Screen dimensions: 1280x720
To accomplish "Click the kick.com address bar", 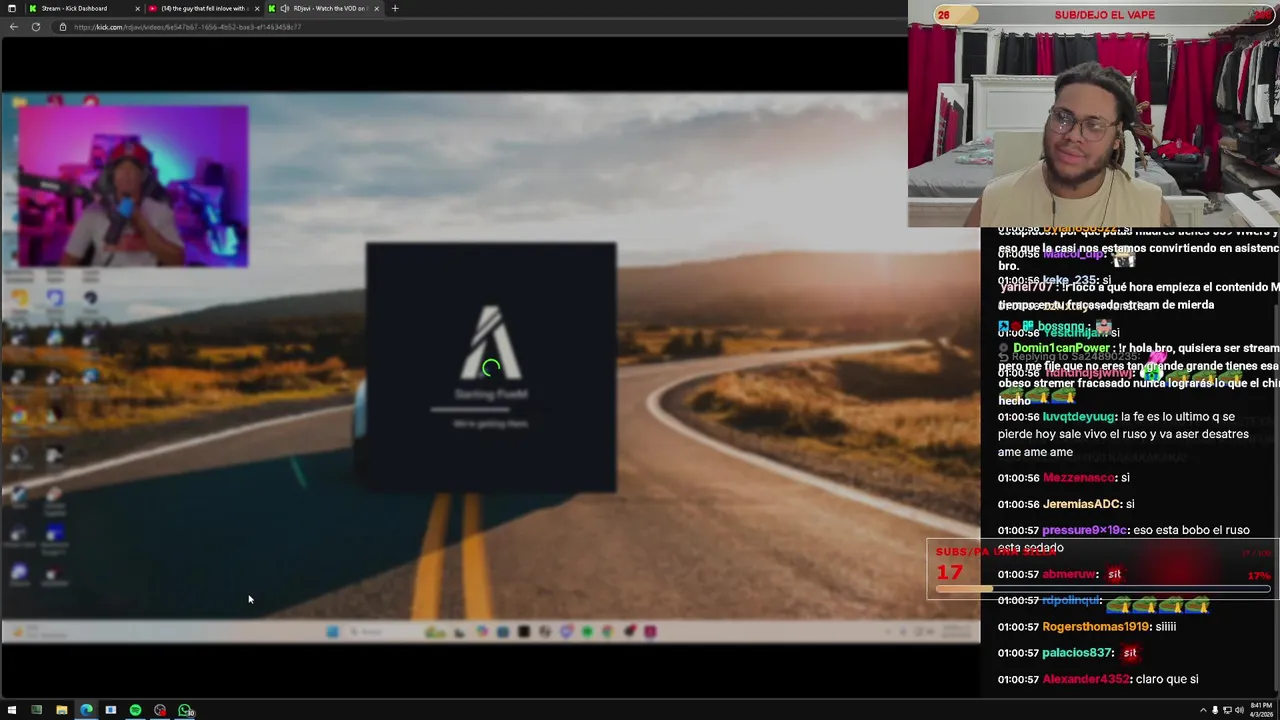I will (480, 27).
